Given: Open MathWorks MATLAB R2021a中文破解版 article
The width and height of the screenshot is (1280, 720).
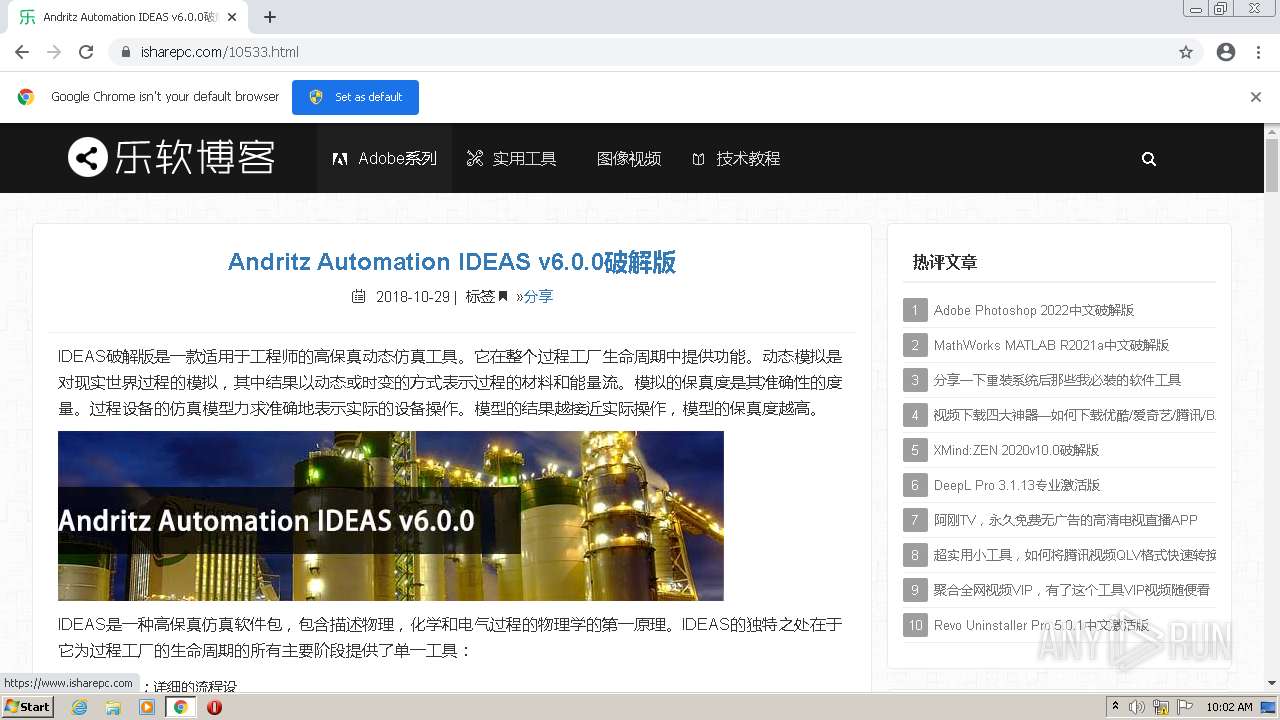Looking at the screenshot, I should [1051, 345].
